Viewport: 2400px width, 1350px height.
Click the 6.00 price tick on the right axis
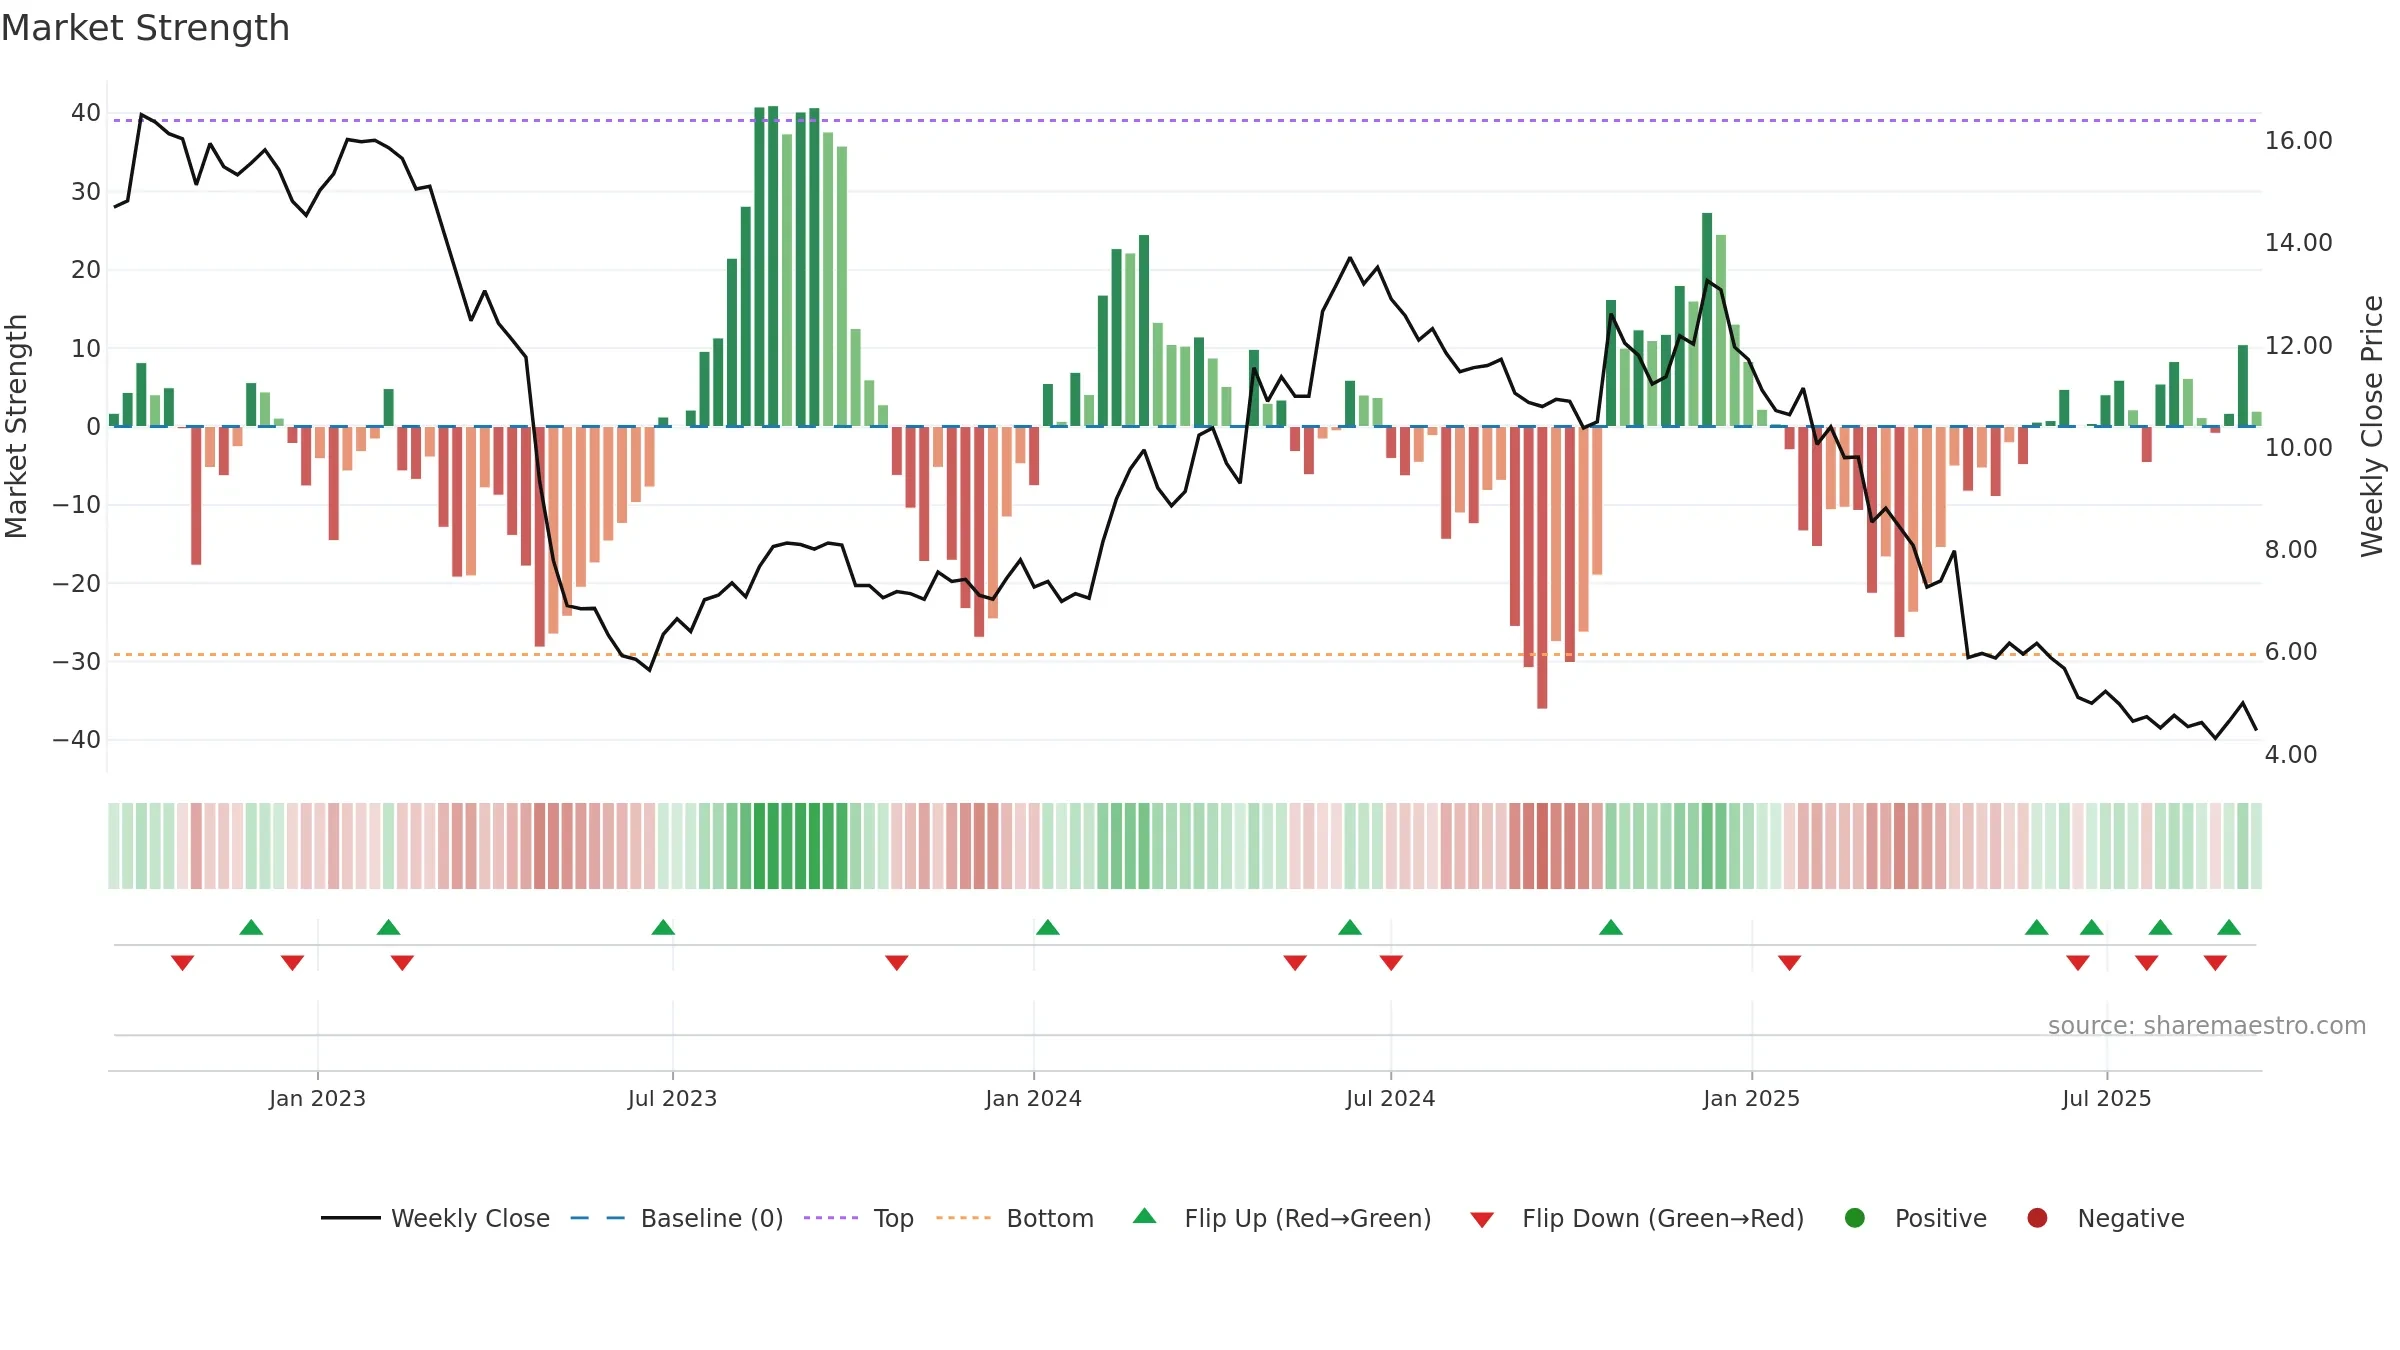[2290, 652]
